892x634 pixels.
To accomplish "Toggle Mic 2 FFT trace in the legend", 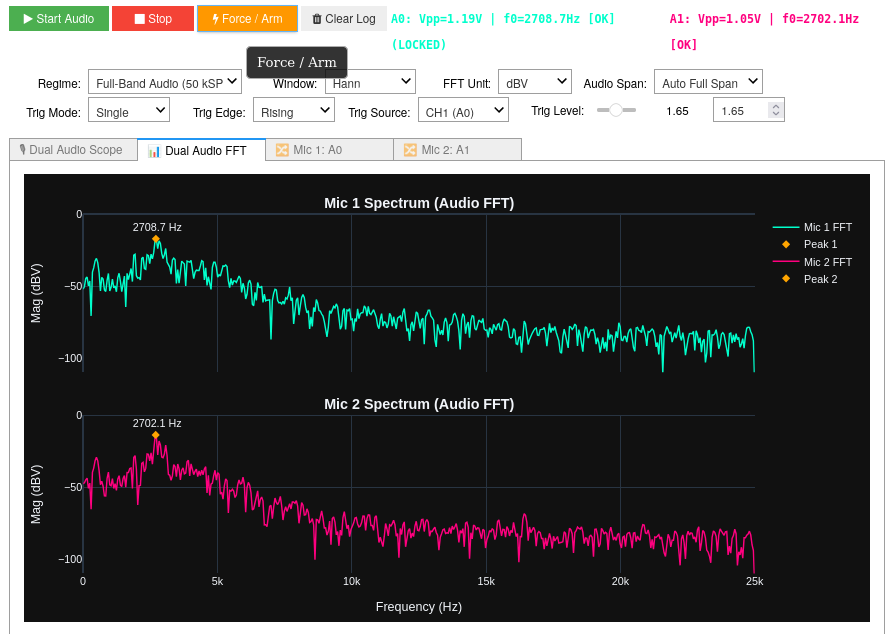I will tap(812, 262).
